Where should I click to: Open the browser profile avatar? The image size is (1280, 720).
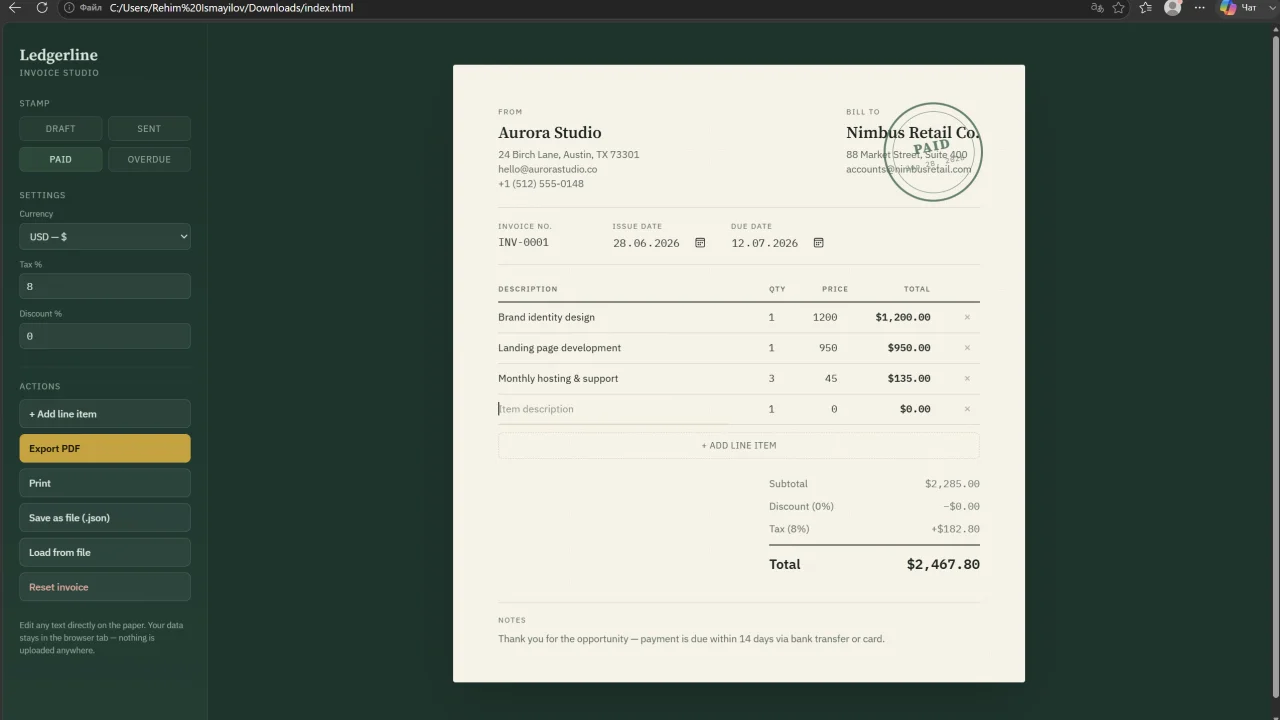coord(1173,8)
